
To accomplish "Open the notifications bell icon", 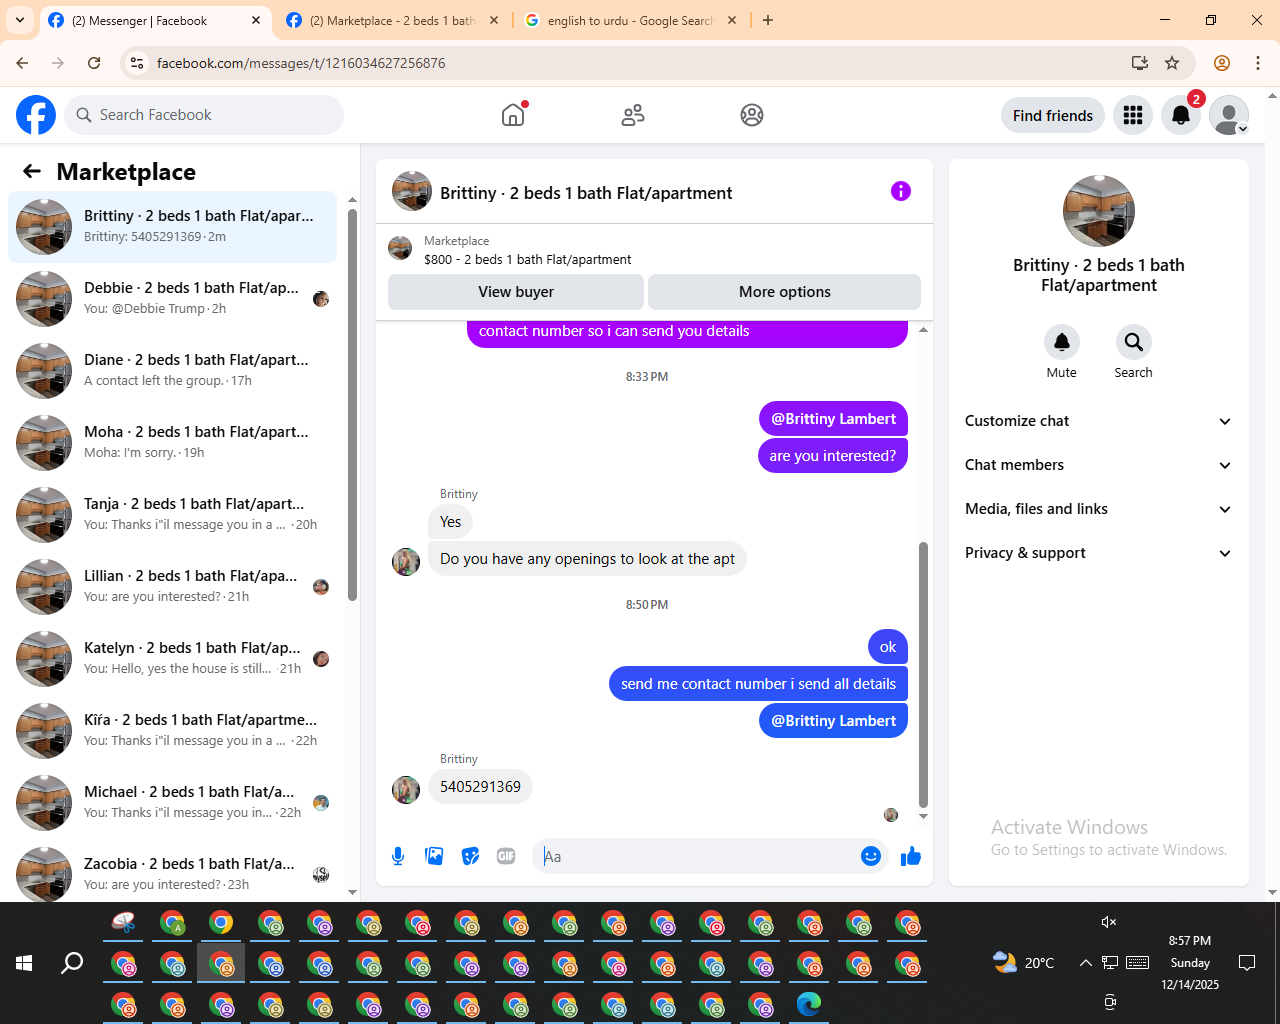I will tap(1181, 115).
